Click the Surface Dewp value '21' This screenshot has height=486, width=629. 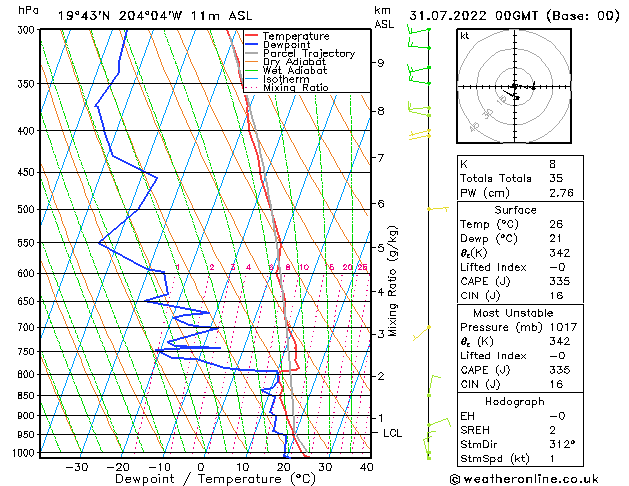point(555,239)
